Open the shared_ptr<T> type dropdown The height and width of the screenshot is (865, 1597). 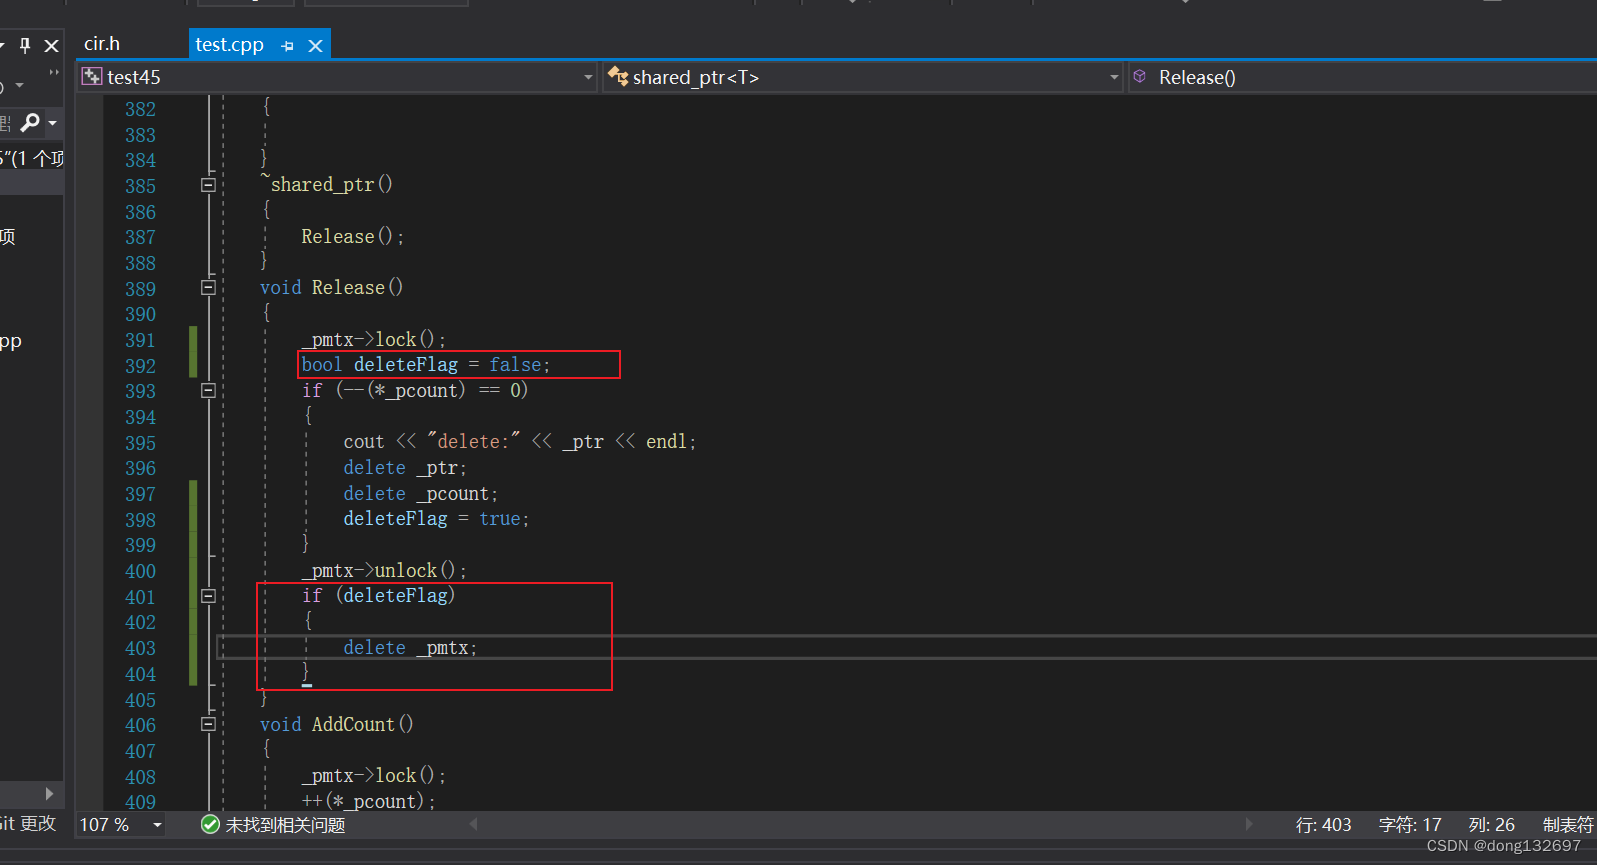pyautogui.click(x=1114, y=77)
